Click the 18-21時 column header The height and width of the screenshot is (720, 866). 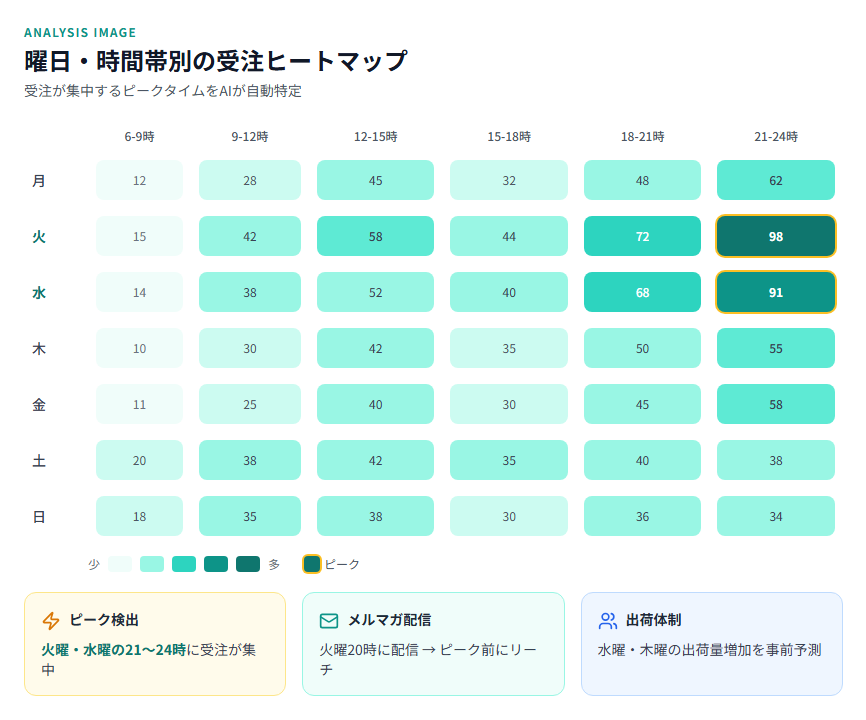click(x=642, y=136)
